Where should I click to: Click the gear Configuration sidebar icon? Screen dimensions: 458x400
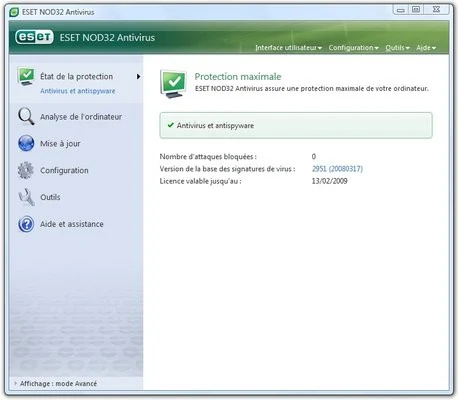tap(26, 170)
